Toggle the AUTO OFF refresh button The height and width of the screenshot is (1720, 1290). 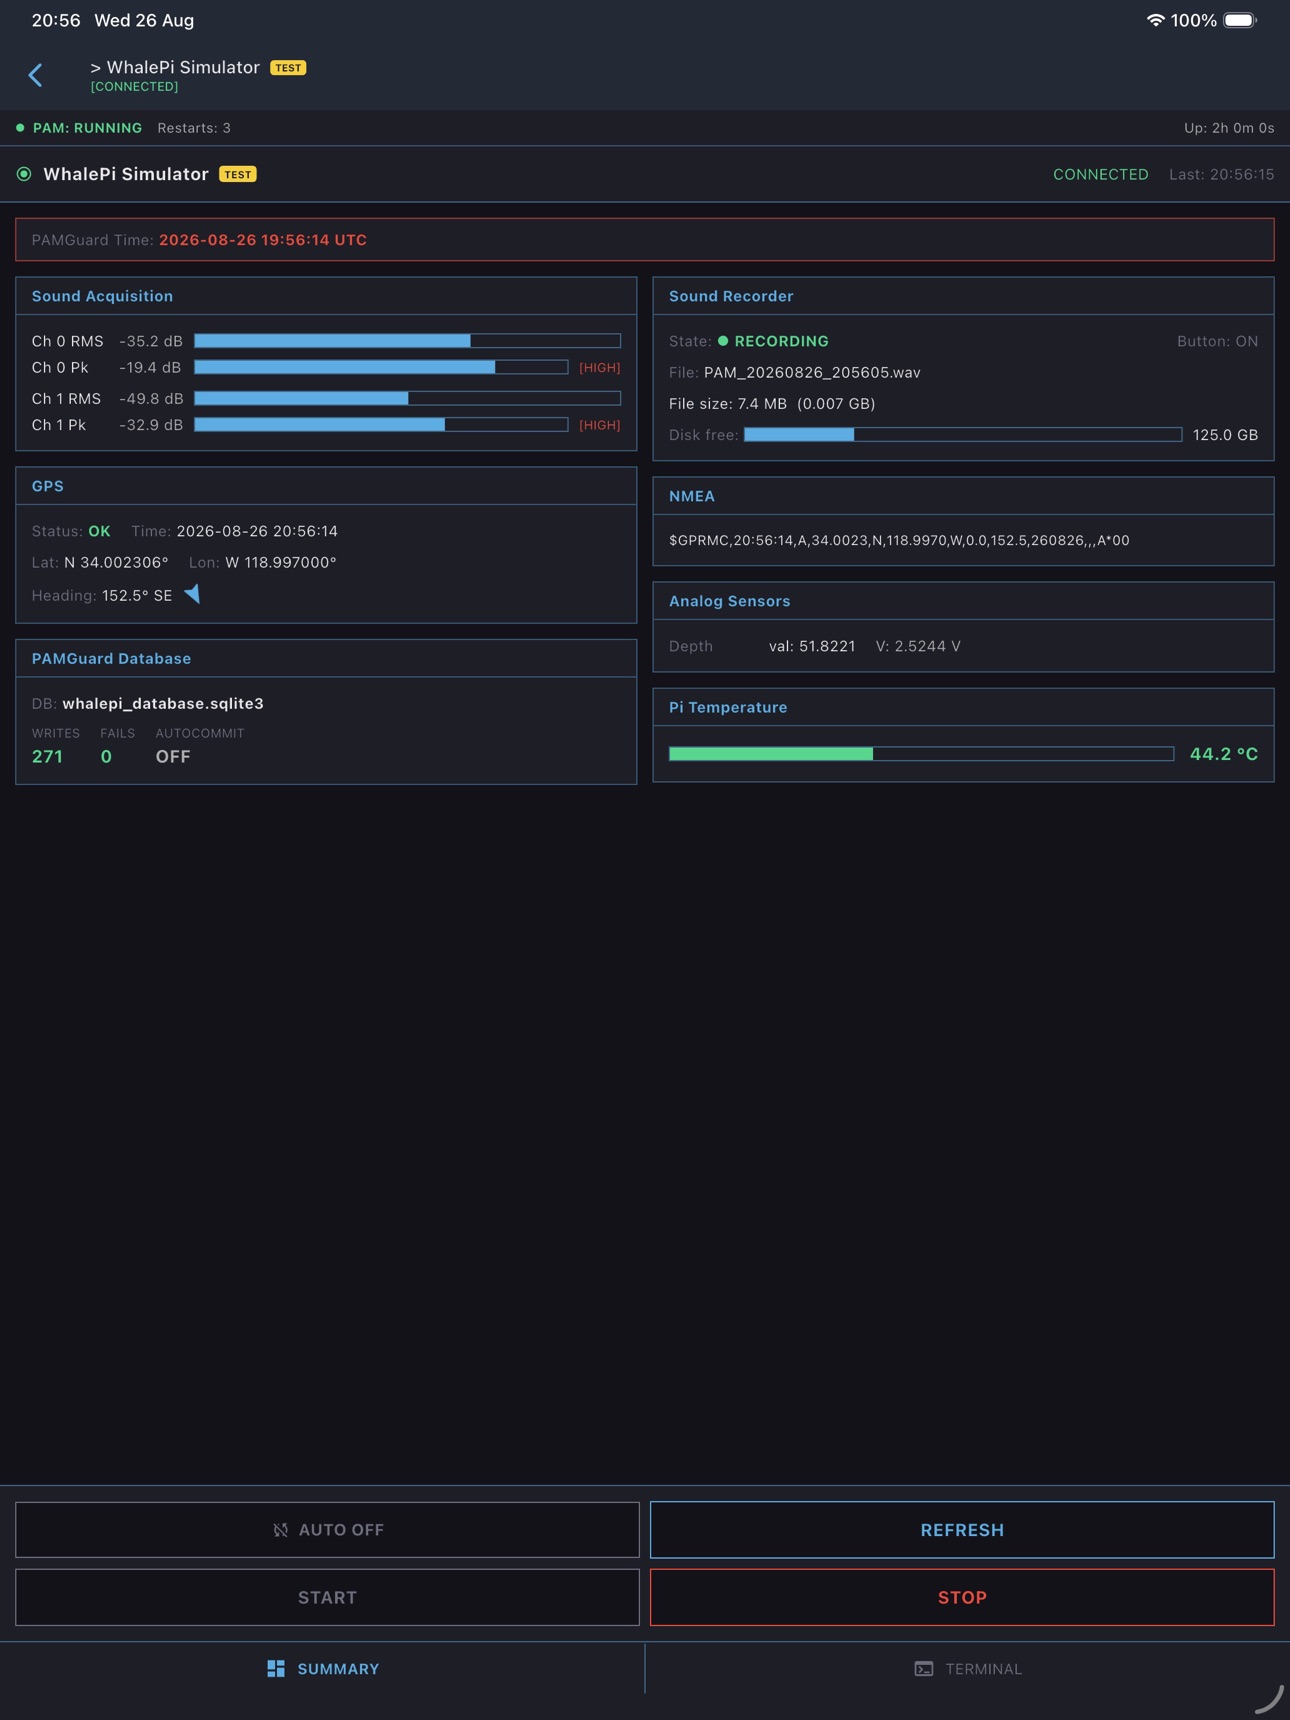point(327,1529)
